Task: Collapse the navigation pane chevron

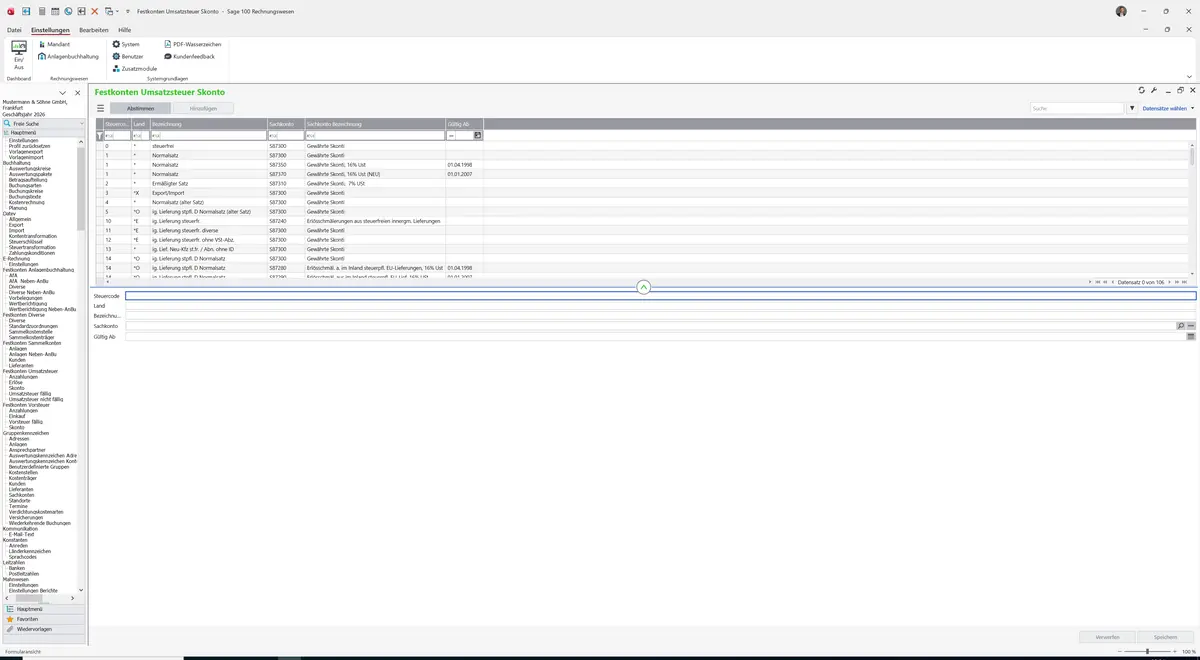Action: pyautogui.click(x=62, y=93)
